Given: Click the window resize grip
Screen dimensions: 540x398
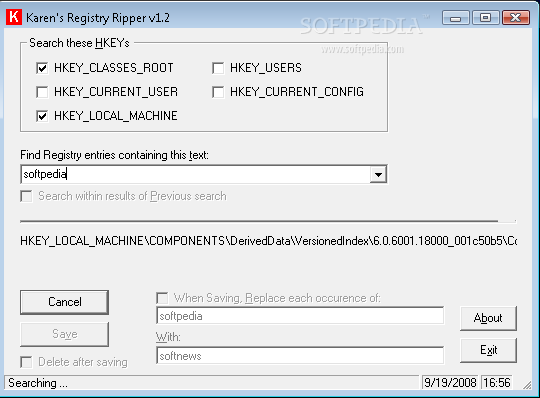Looking at the screenshot, I should tap(527, 385).
